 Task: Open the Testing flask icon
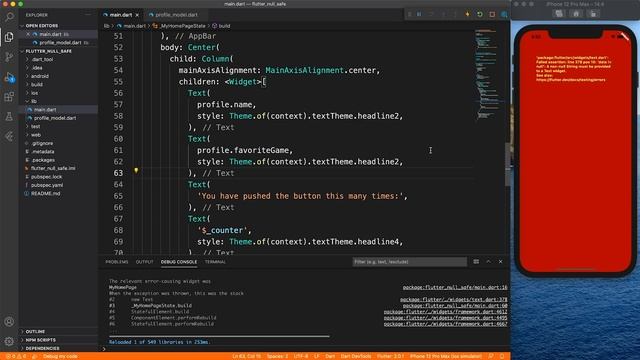point(9,117)
